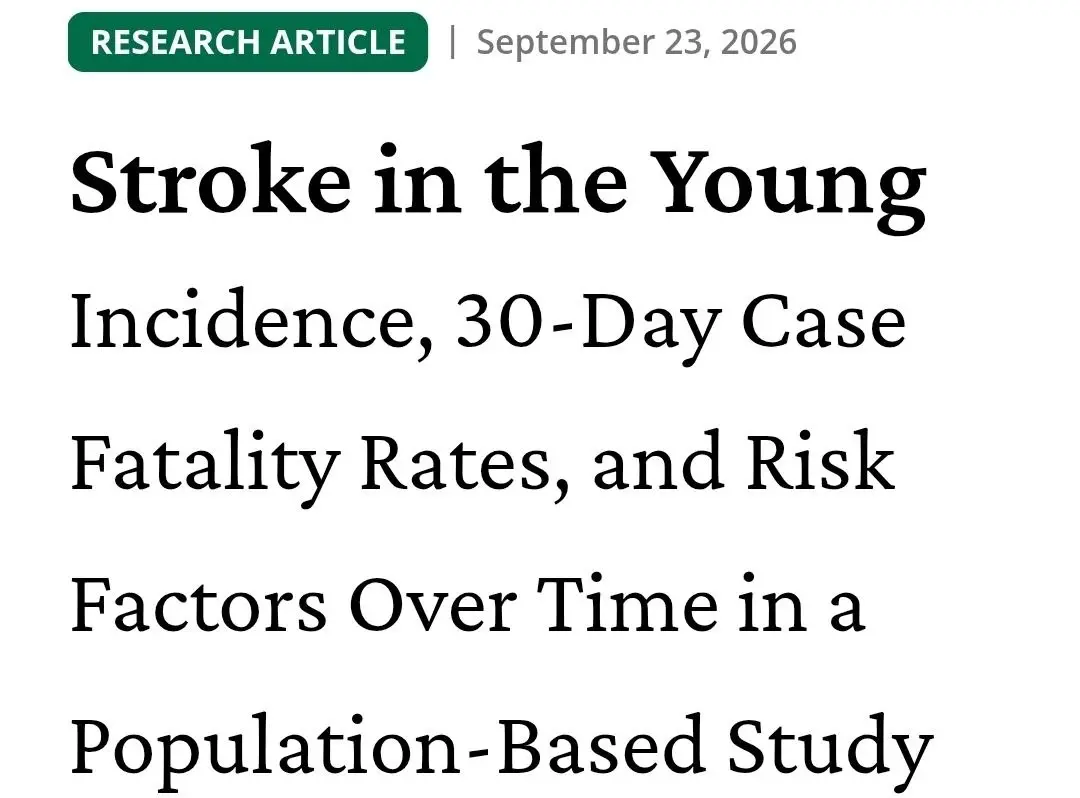
Task: Select the word Stroke in the heading
Action: coord(211,180)
